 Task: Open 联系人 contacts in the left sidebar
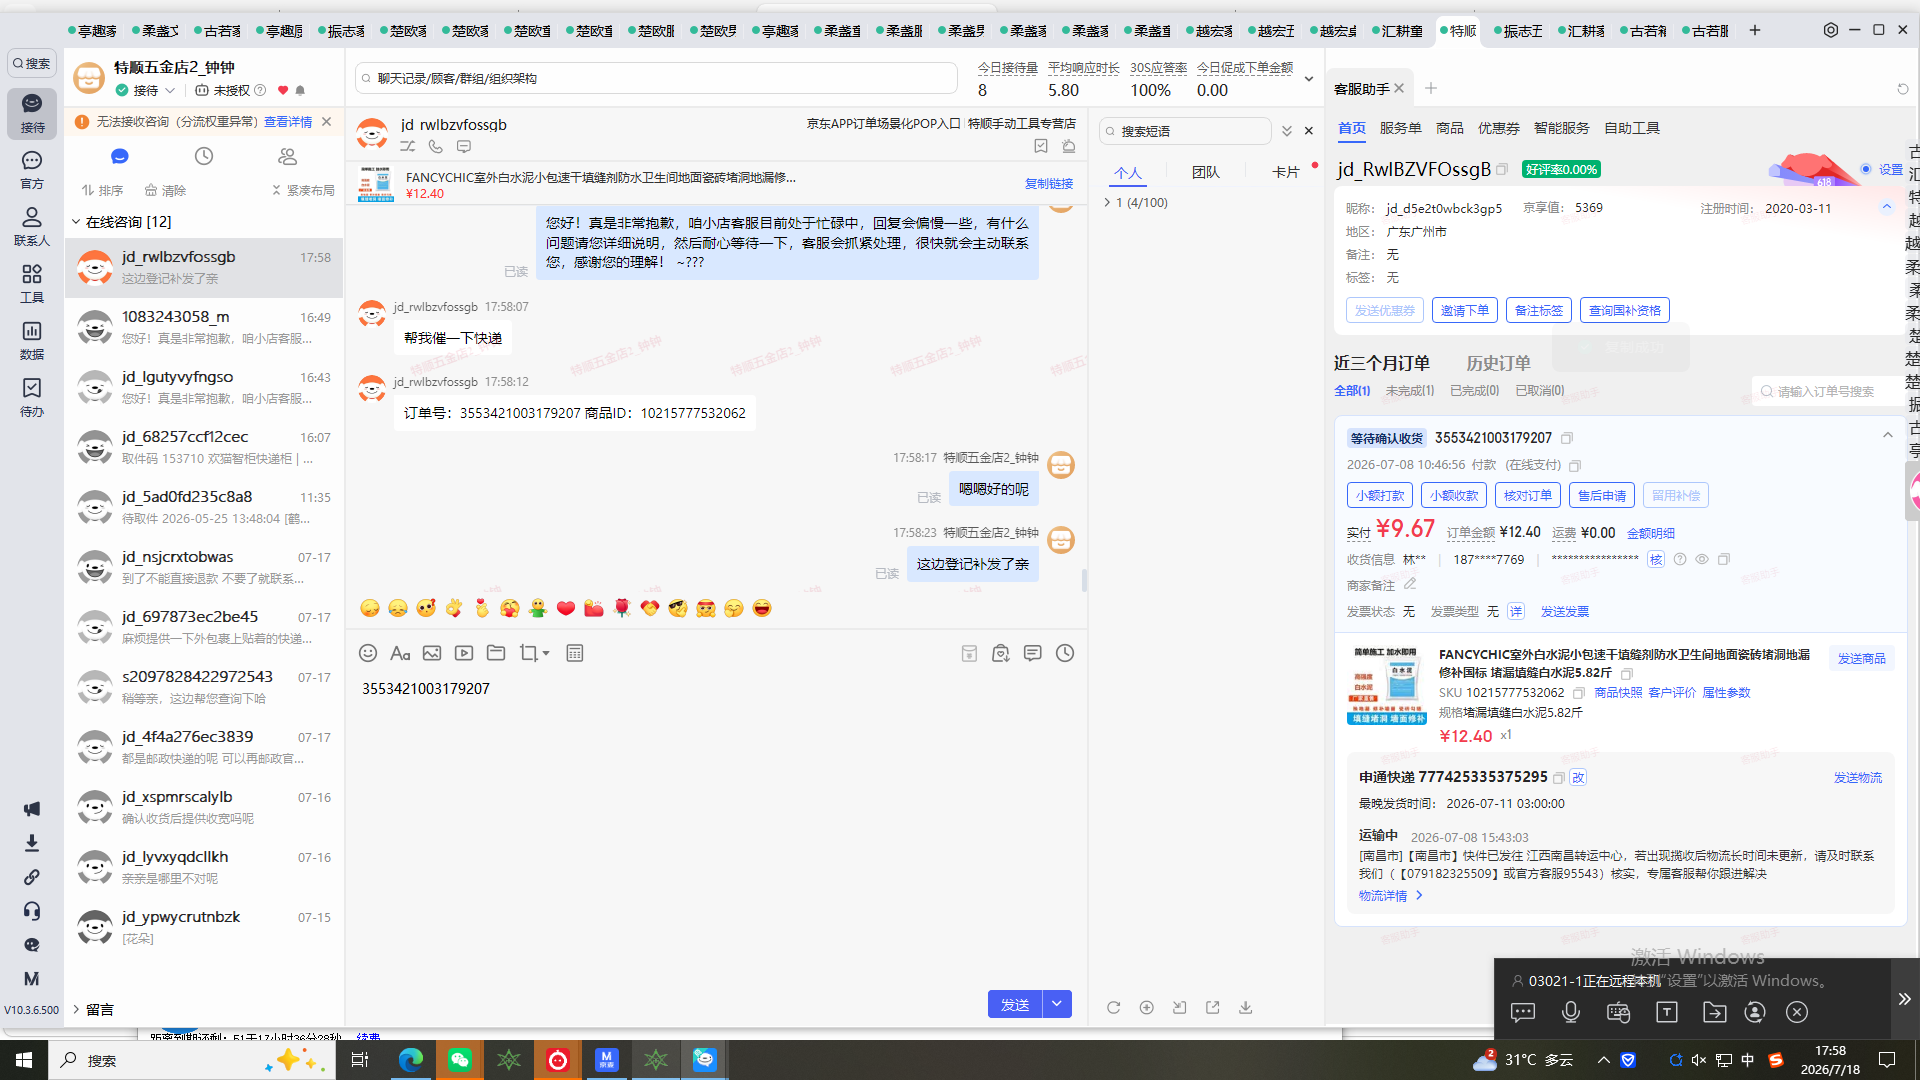pyautogui.click(x=32, y=227)
